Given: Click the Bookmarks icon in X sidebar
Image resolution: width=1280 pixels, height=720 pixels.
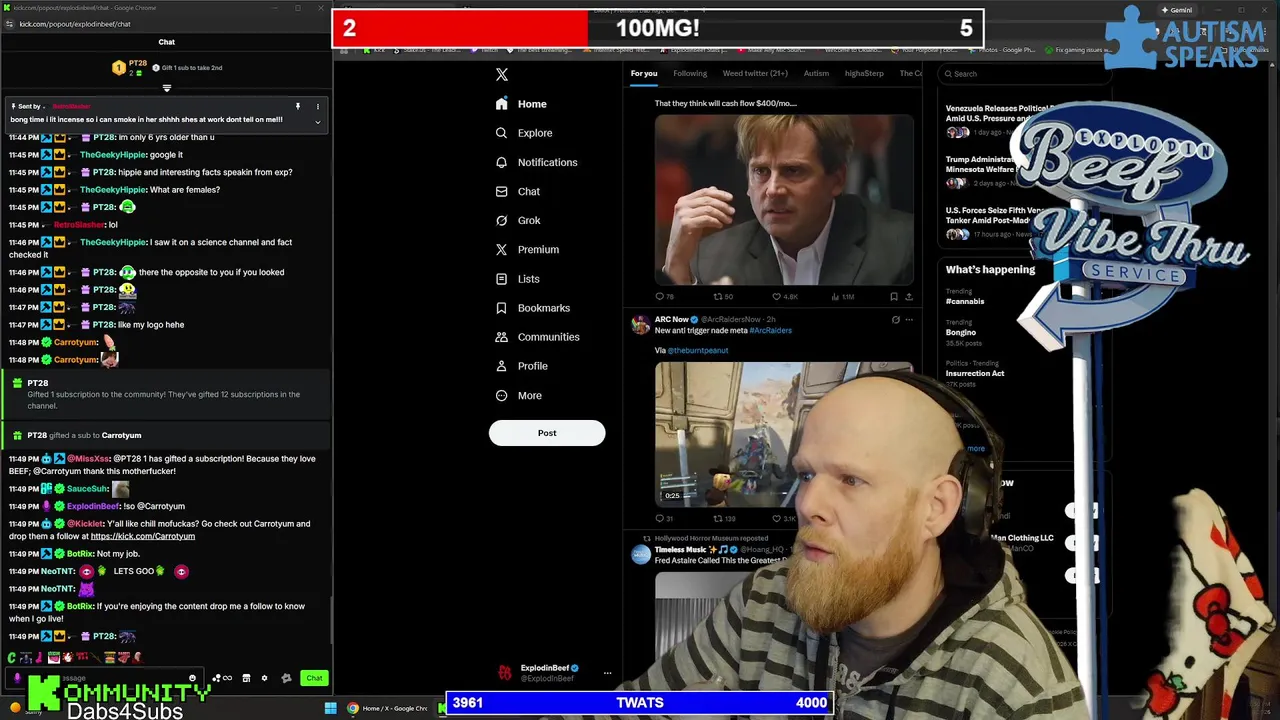Looking at the screenshot, I should (501, 308).
